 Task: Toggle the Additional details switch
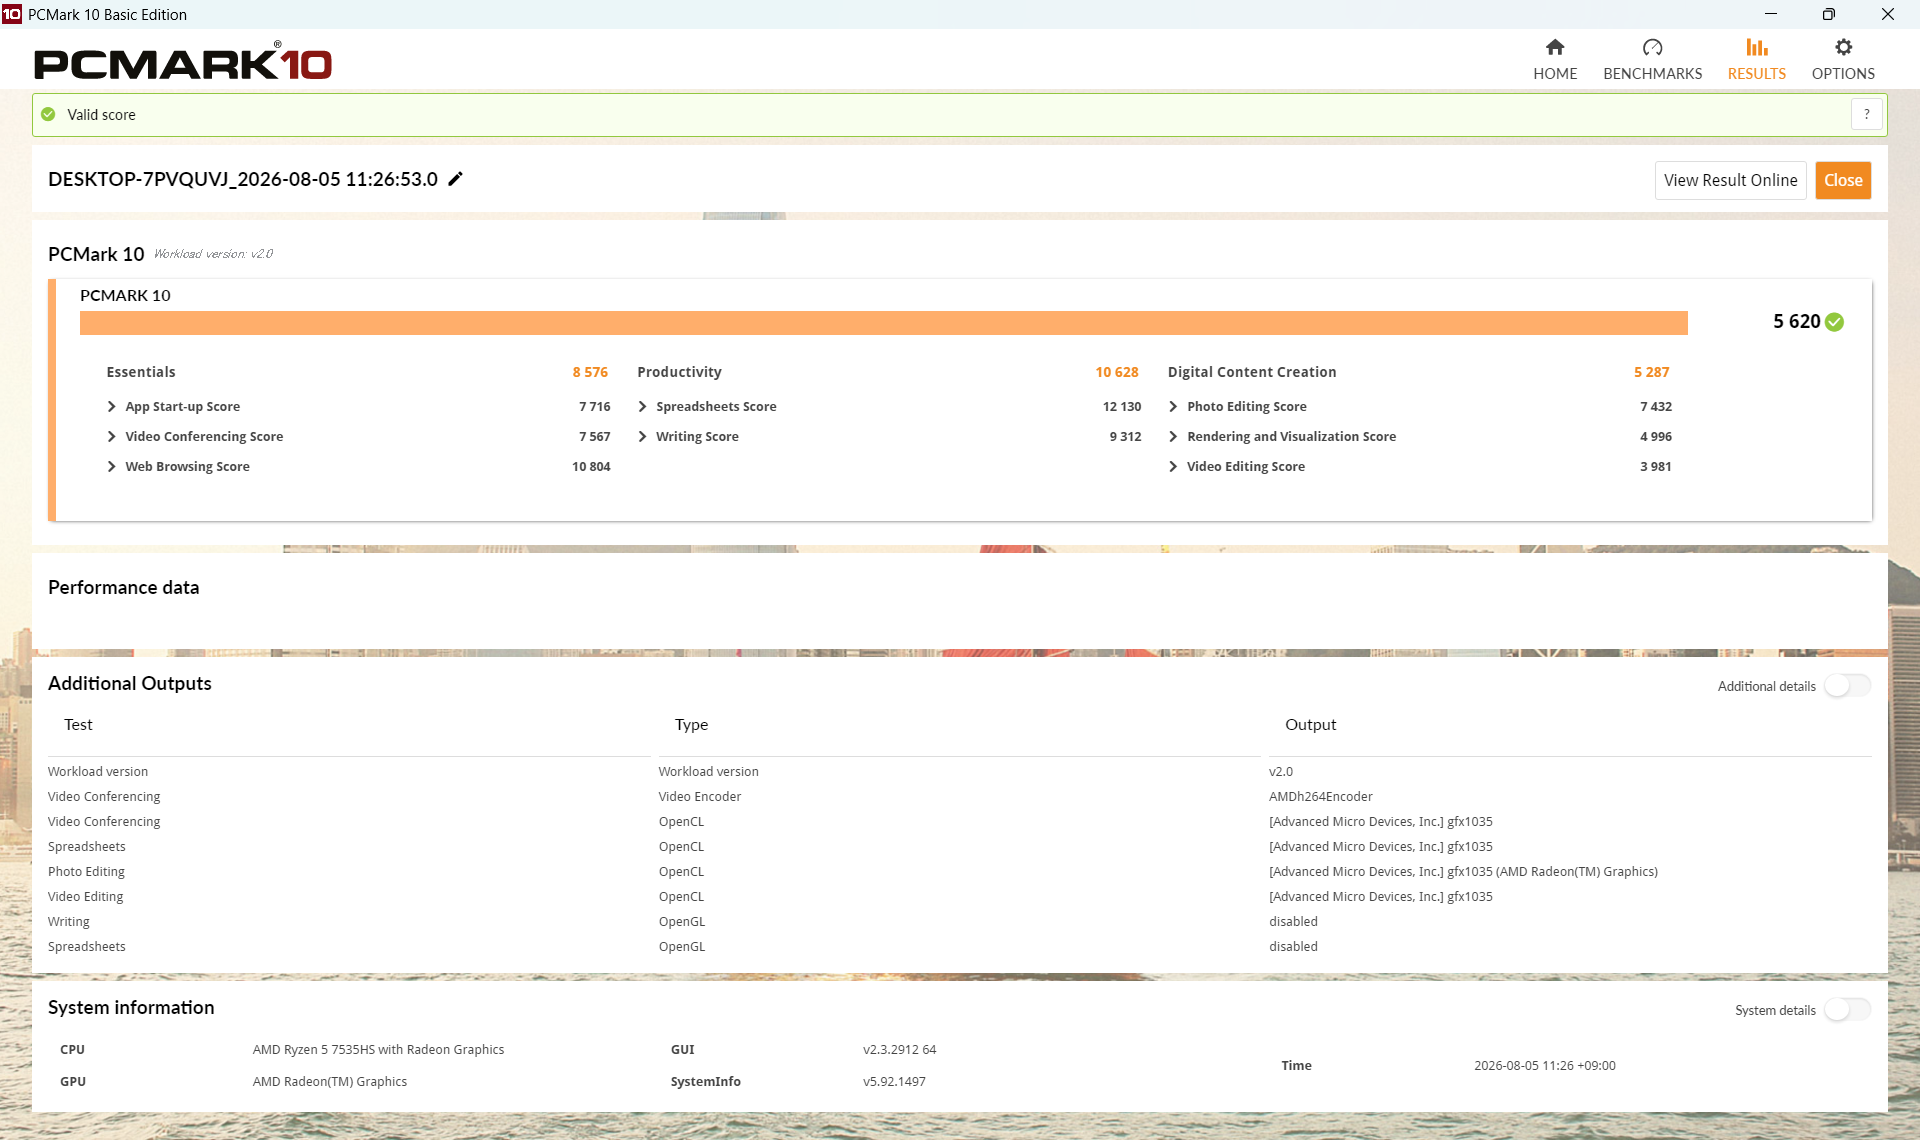(1847, 686)
